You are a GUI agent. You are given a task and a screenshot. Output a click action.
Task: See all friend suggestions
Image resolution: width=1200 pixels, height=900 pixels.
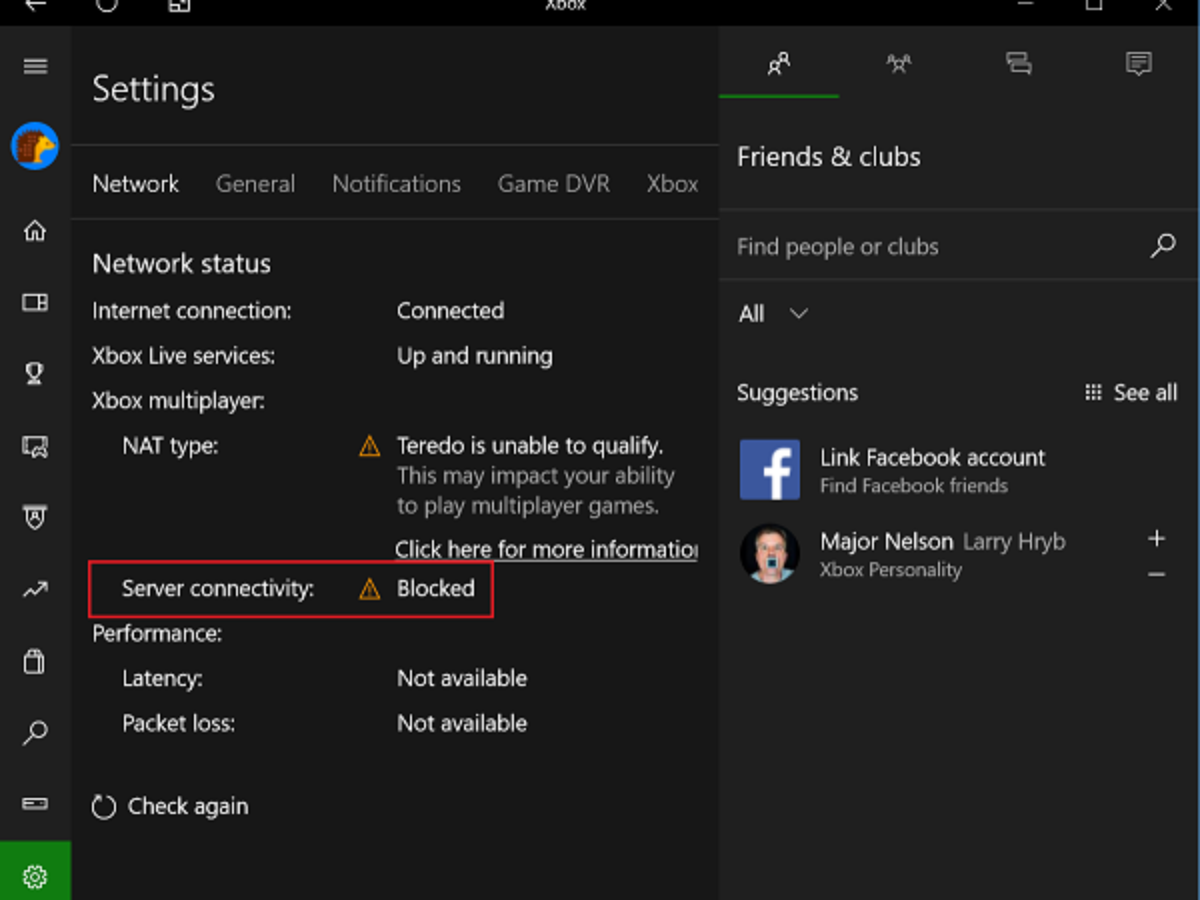tap(1131, 393)
